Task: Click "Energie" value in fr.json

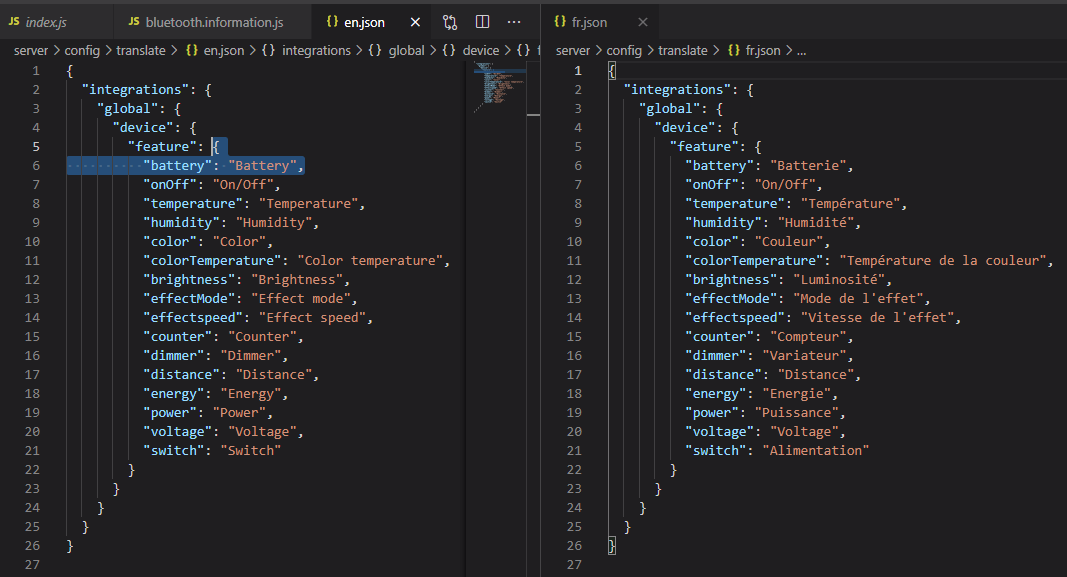Action: click(x=796, y=394)
